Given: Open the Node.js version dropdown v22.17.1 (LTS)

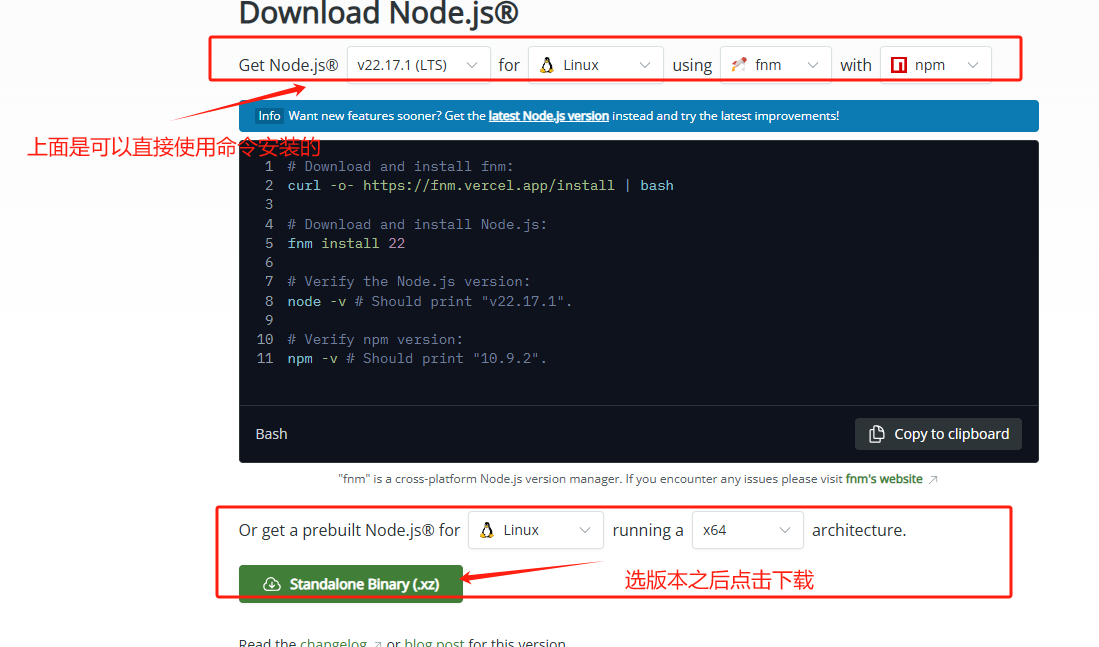Looking at the screenshot, I should (x=418, y=65).
